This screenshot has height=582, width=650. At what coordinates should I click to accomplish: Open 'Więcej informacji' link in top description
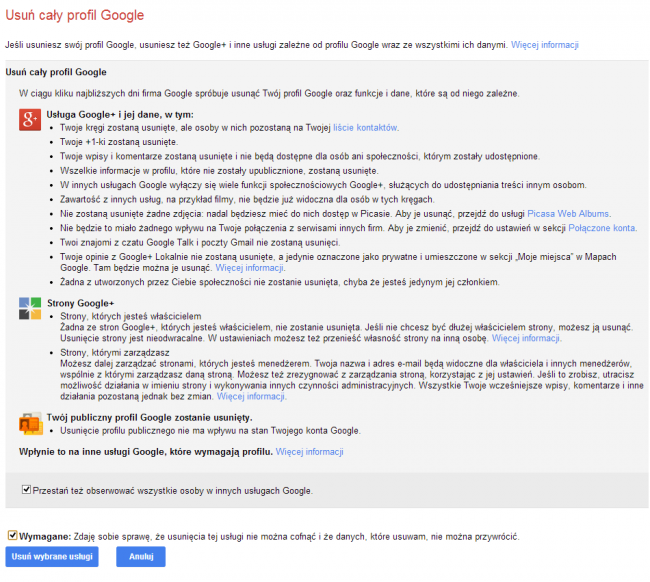pos(545,45)
